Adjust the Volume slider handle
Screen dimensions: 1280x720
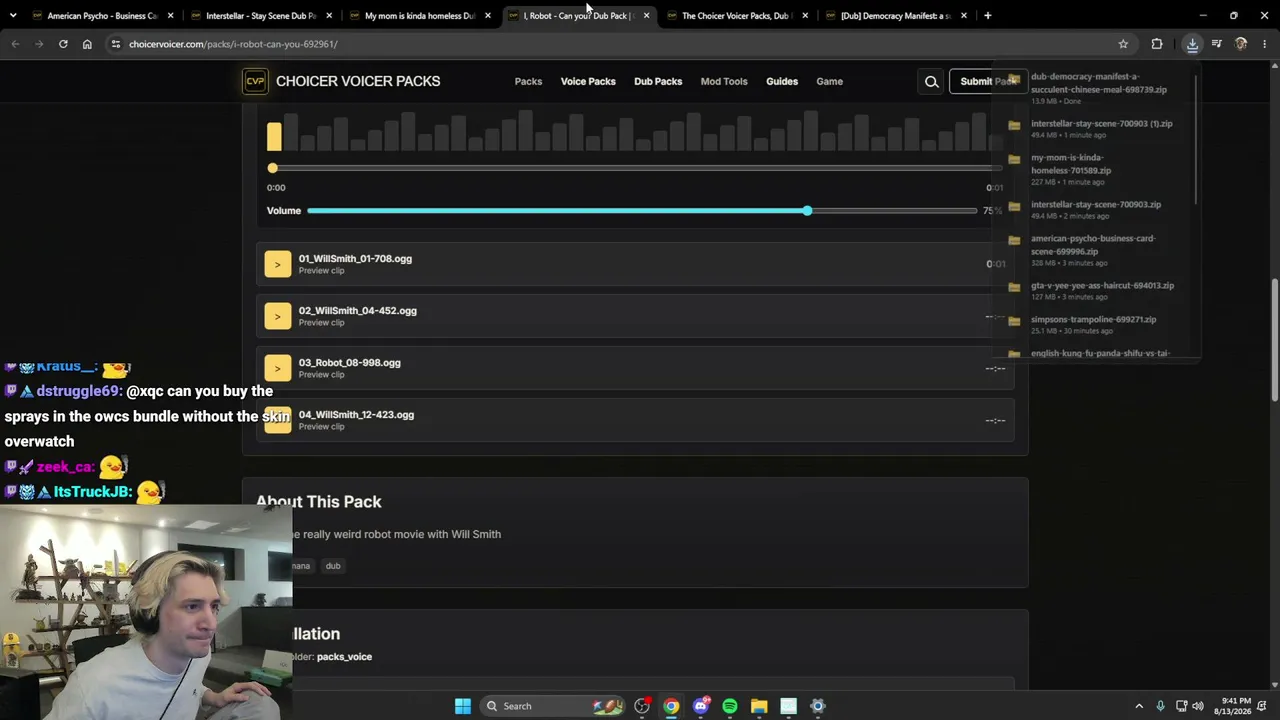807,211
